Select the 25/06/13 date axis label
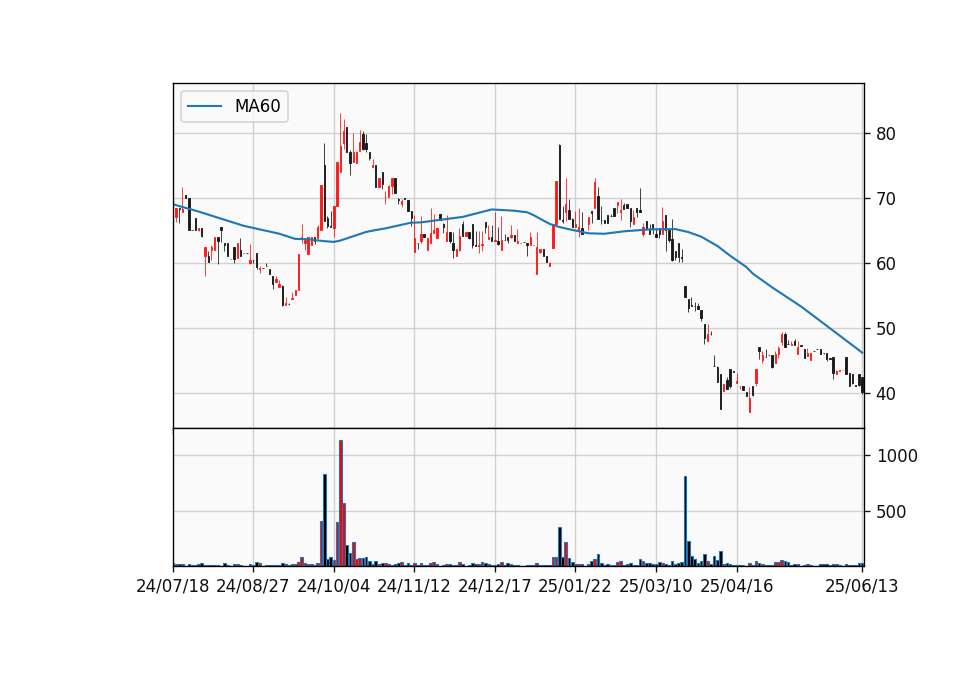Screen dimensions: 960x690 (x=862, y=586)
